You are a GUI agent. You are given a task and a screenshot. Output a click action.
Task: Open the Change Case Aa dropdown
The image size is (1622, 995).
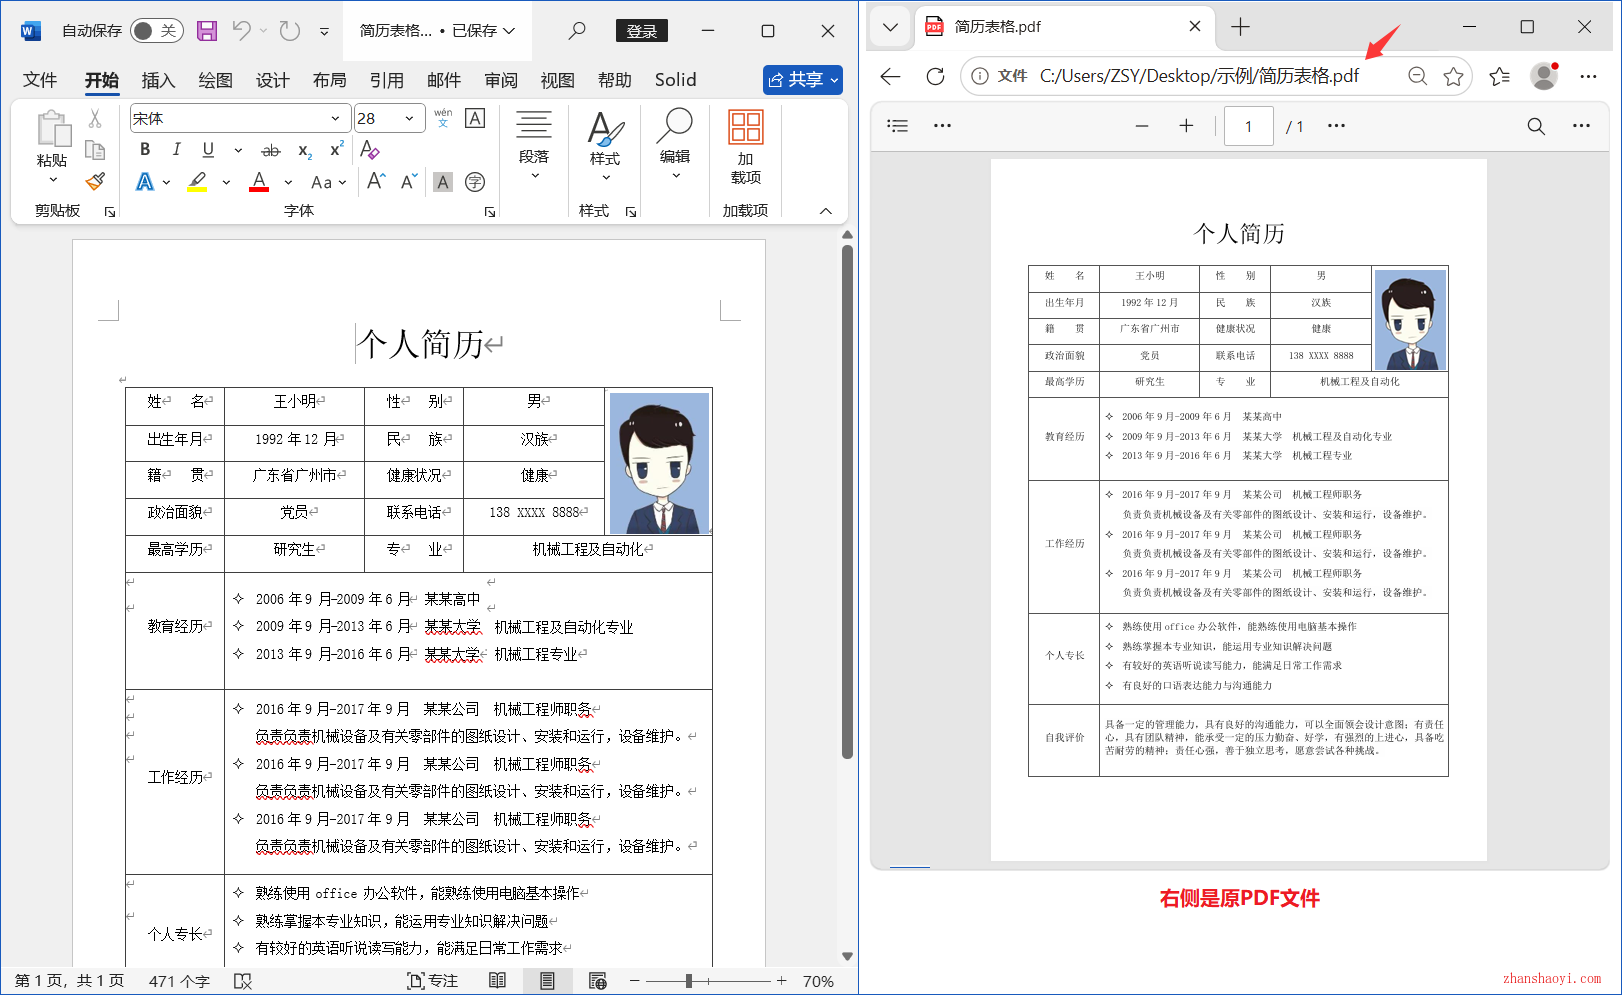click(x=328, y=182)
